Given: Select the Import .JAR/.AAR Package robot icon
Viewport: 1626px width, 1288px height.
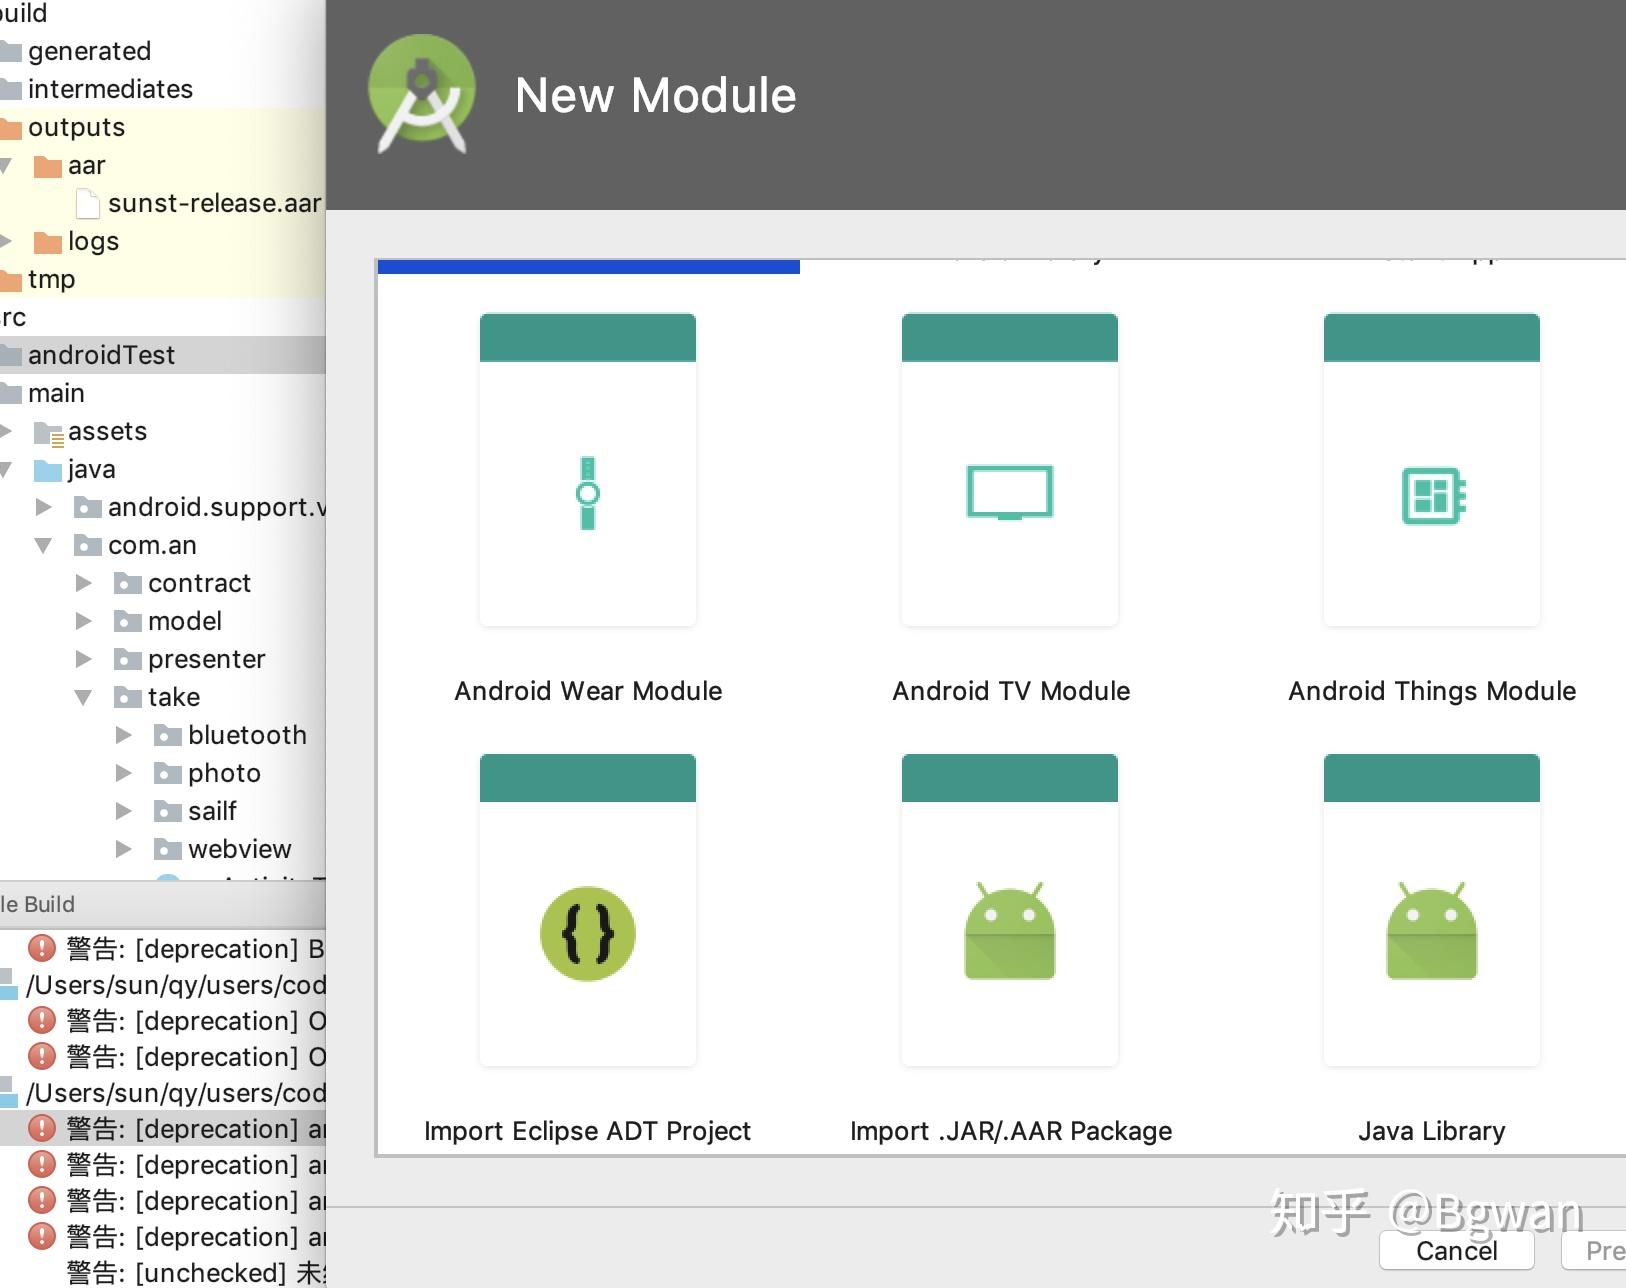Looking at the screenshot, I should click(1009, 933).
